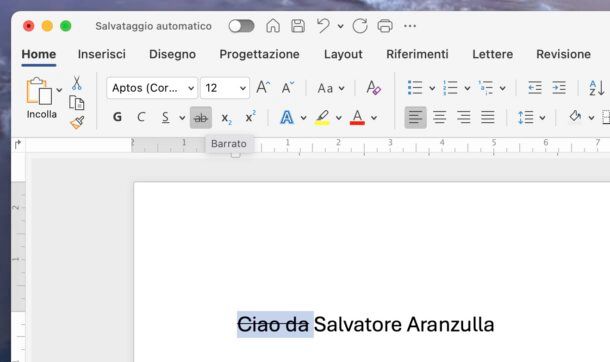Expand font color dropdown arrow

(374, 117)
